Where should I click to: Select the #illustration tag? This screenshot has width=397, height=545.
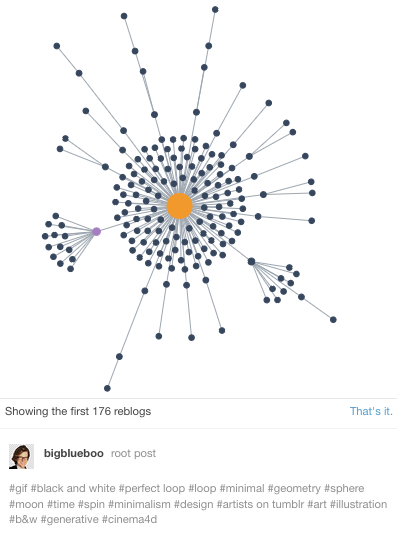click(x=358, y=504)
